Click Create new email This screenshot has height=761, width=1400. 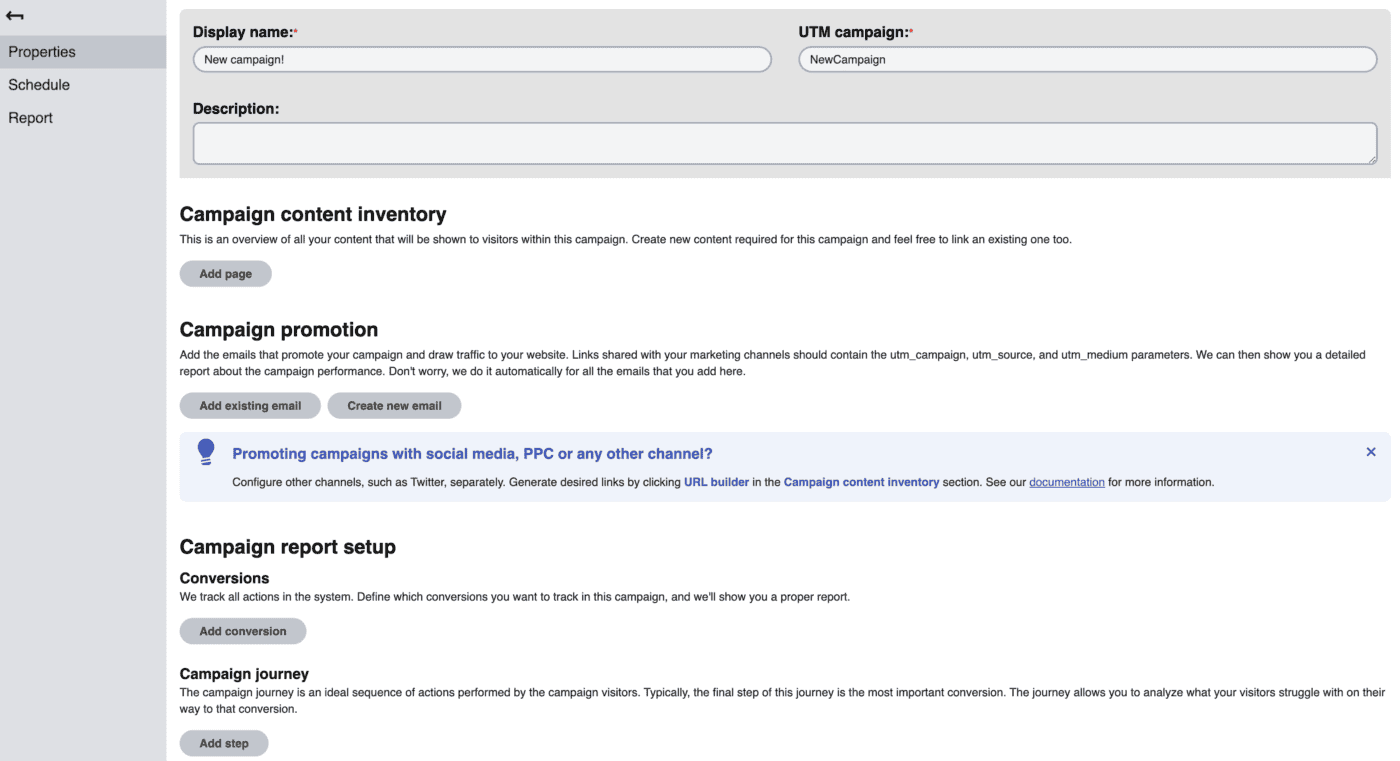[394, 406]
